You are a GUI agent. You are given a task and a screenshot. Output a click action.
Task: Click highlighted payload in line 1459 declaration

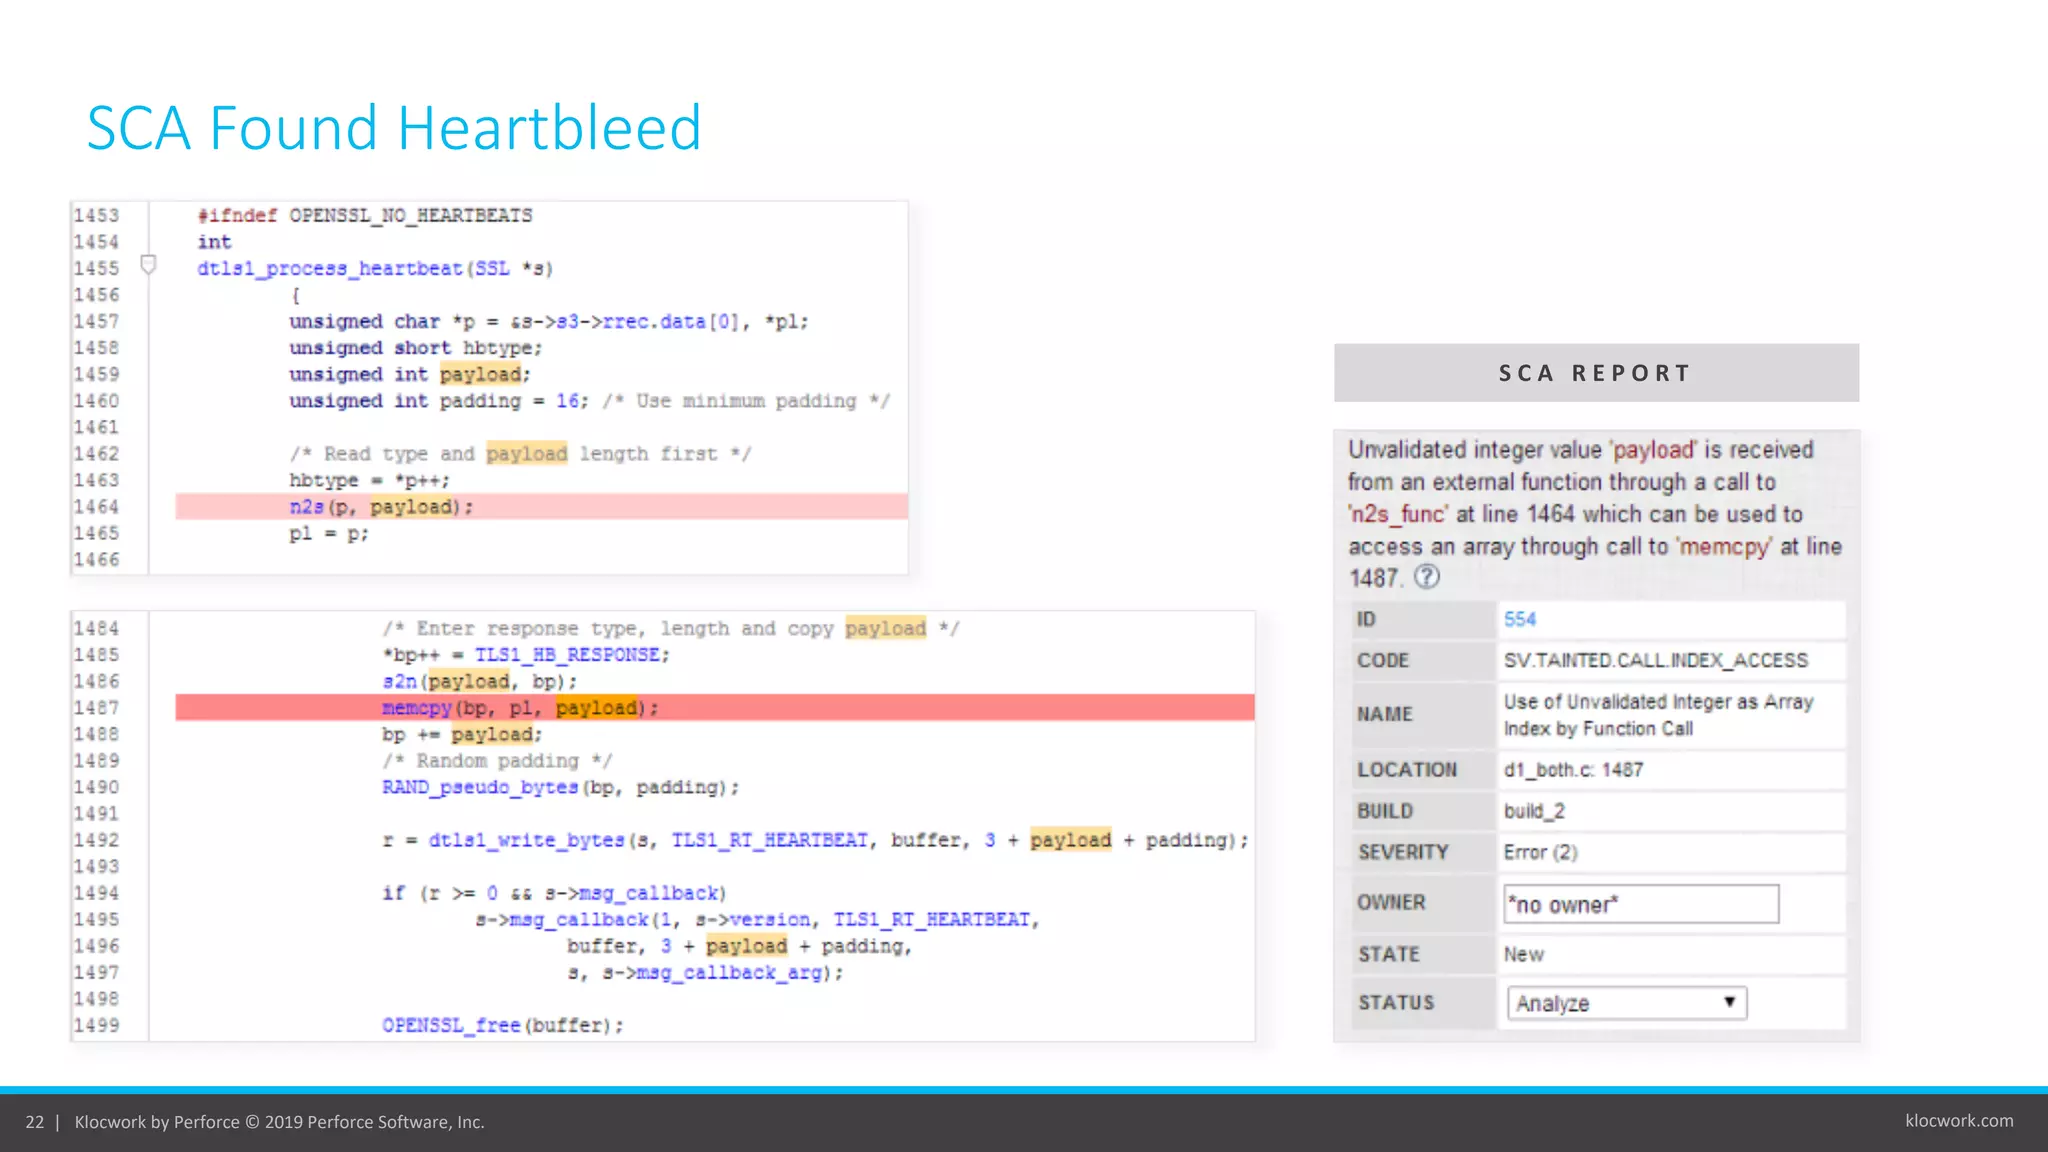[x=480, y=374]
